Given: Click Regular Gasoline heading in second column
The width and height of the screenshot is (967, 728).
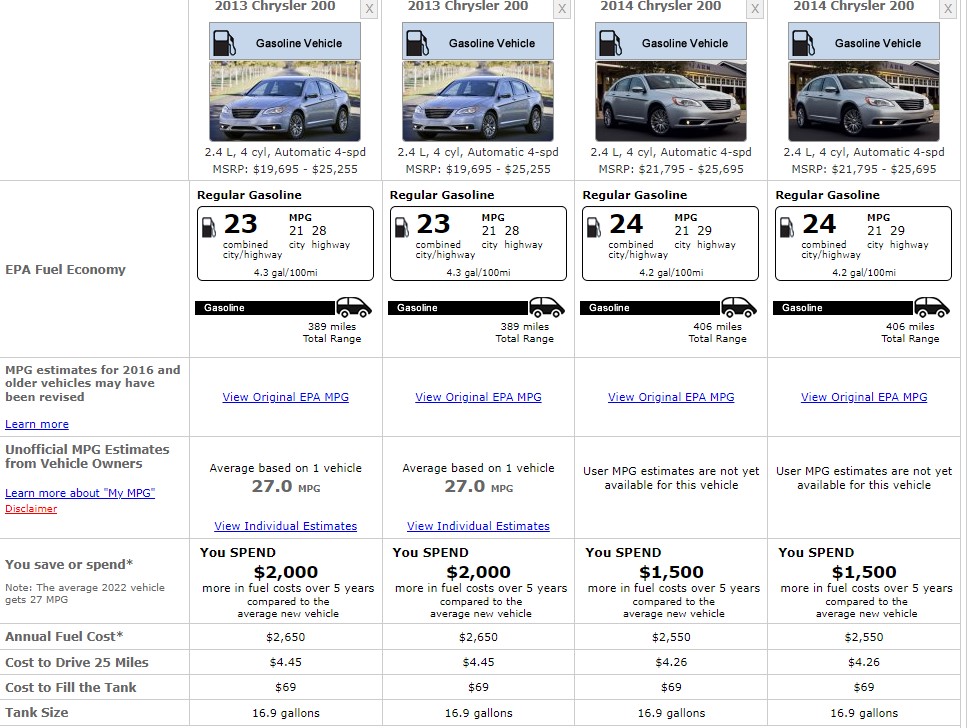Looking at the screenshot, I should 442,195.
